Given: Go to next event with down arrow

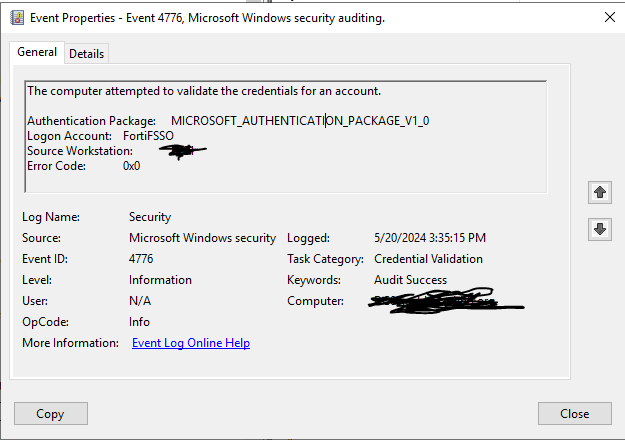Looking at the screenshot, I should pyautogui.click(x=600, y=229).
